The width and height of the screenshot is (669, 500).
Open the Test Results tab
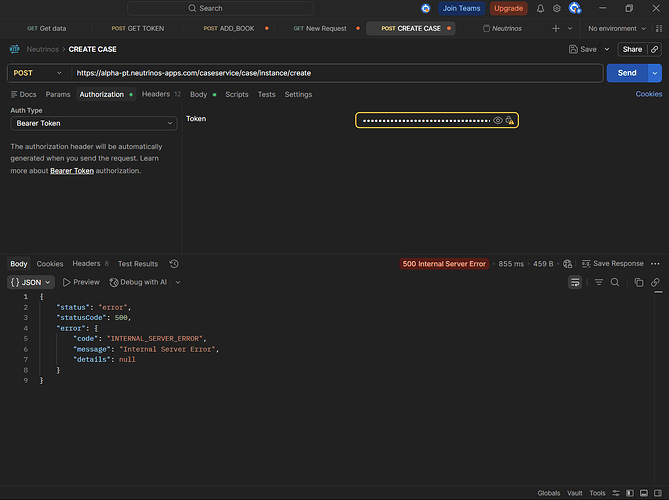tap(138, 264)
